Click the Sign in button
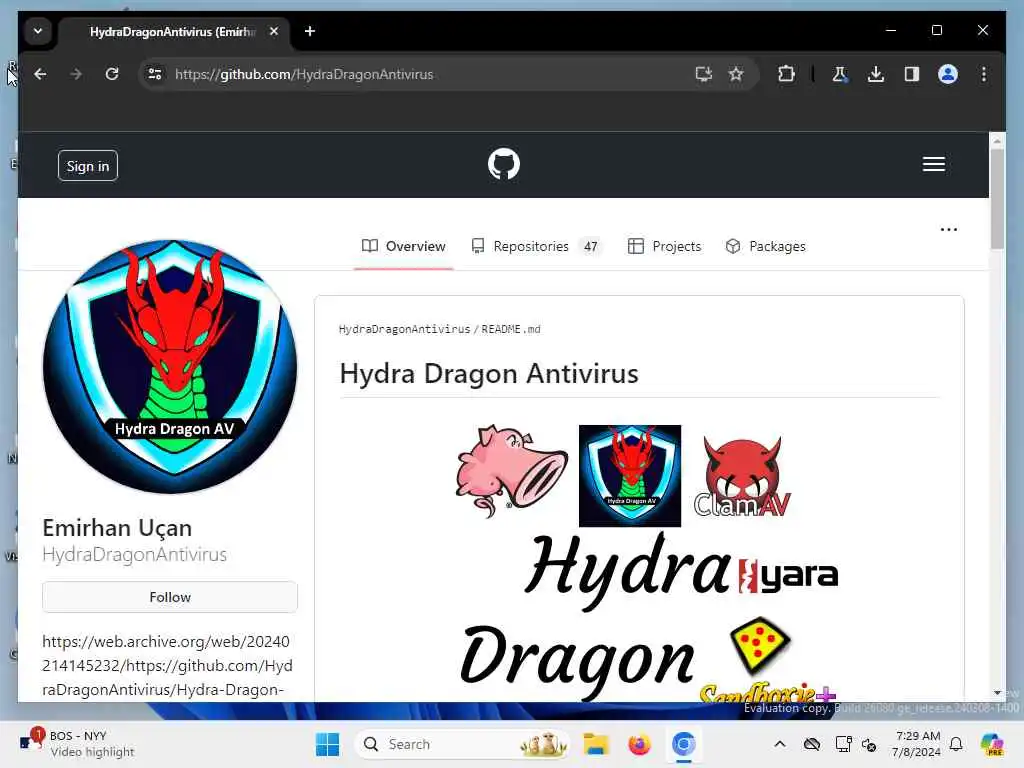This screenshot has height=768, width=1024. pyautogui.click(x=88, y=166)
